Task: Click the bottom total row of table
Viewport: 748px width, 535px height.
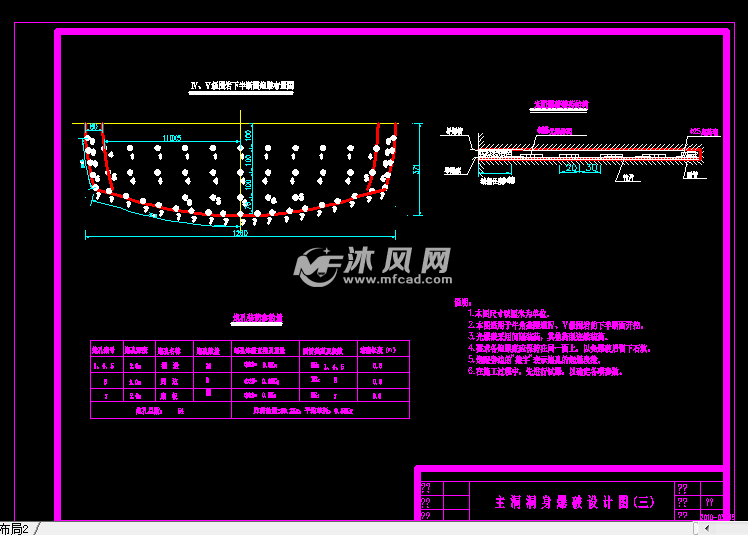Action: pos(250,410)
